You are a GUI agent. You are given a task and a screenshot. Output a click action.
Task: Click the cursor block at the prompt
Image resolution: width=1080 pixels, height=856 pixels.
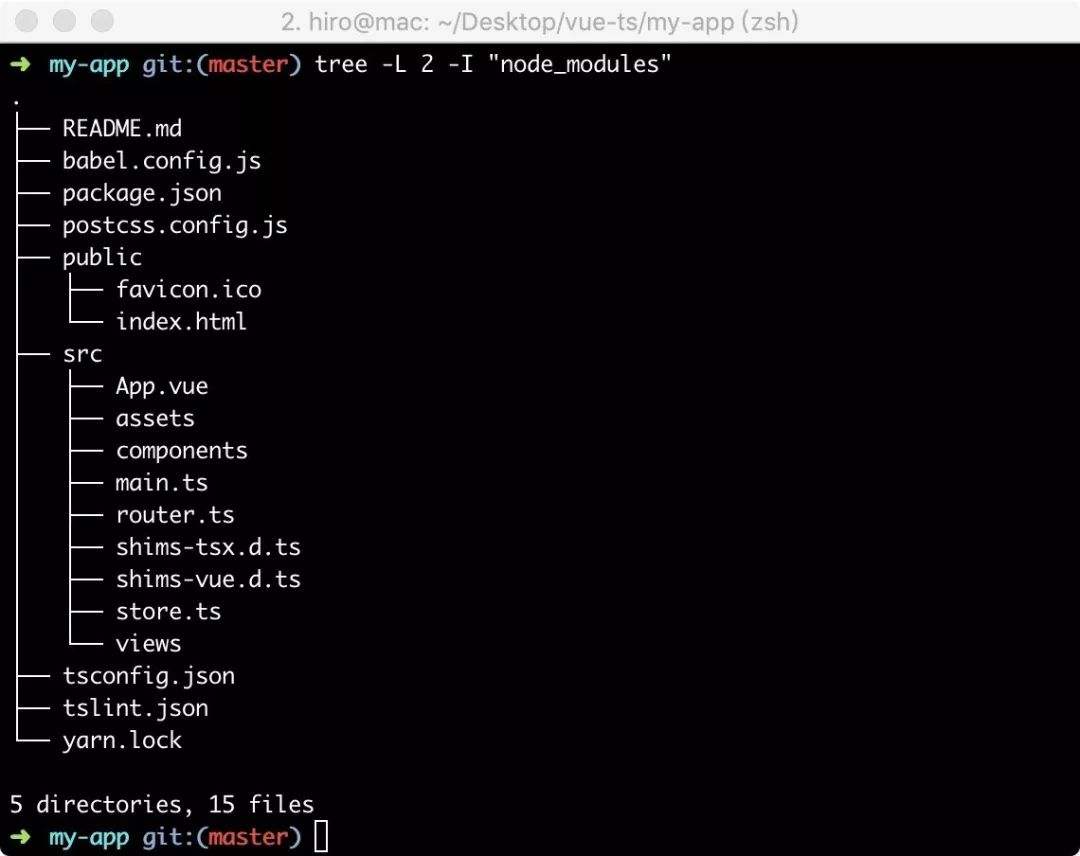(x=321, y=837)
